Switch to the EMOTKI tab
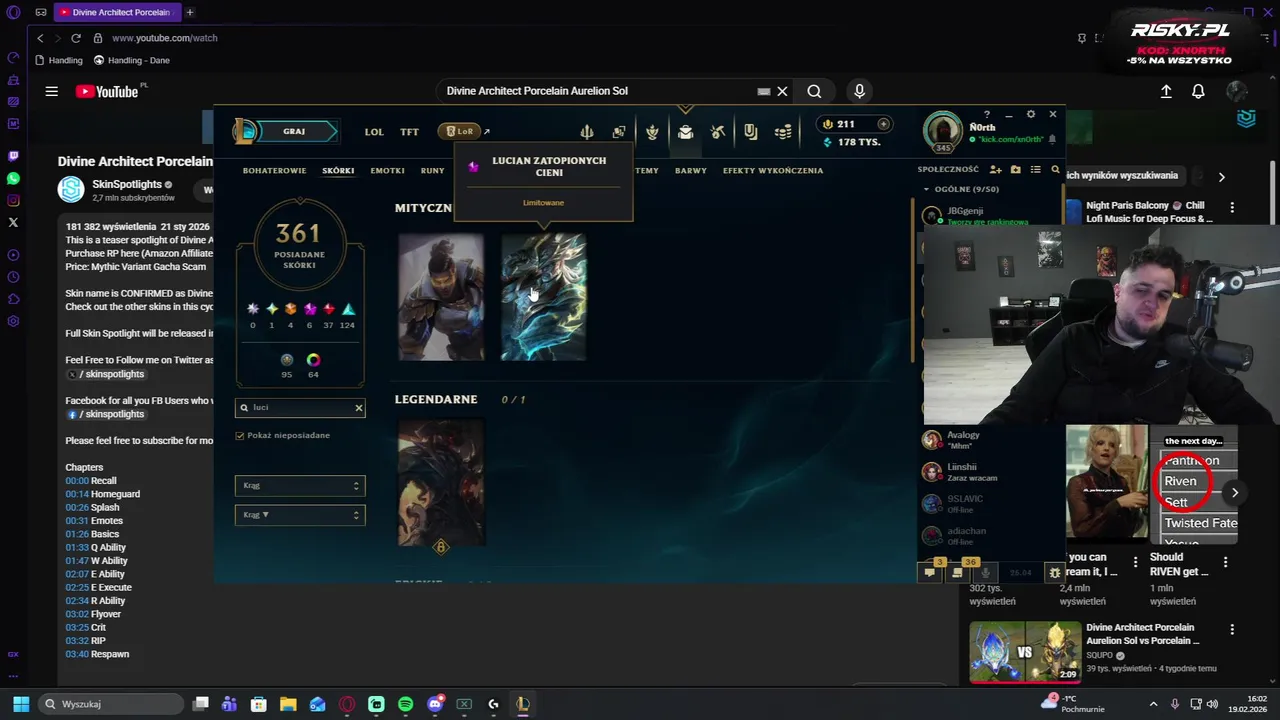Viewport: 1280px width, 720px height. [387, 170]
